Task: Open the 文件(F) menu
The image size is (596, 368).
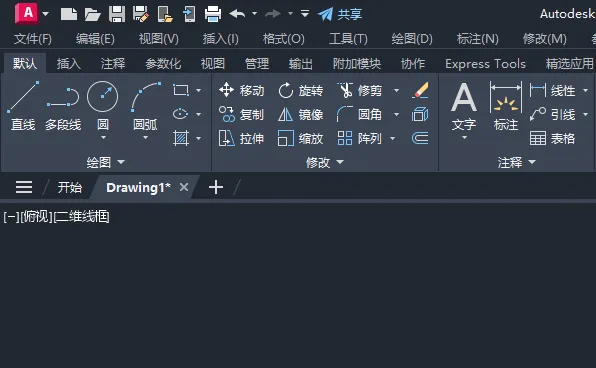Action: 33,39
